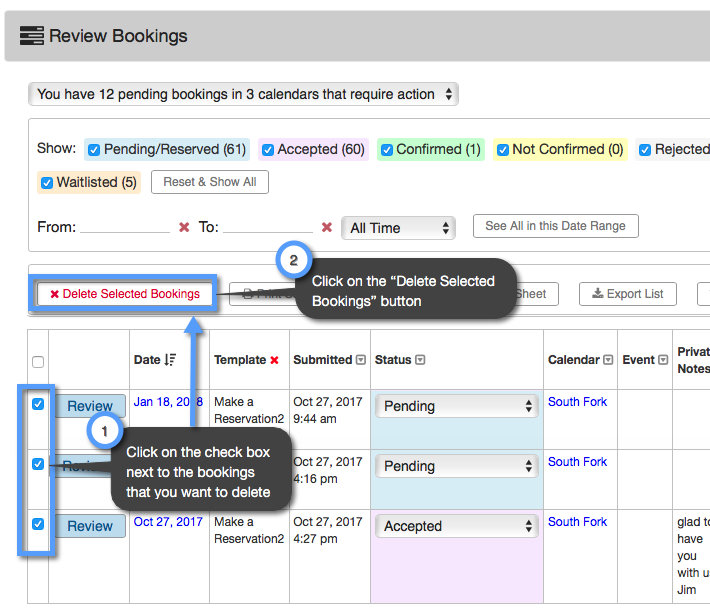Viewport: 710px width, 612px height.
Task: Click the Export List button
Action: (x=628, y=294)
